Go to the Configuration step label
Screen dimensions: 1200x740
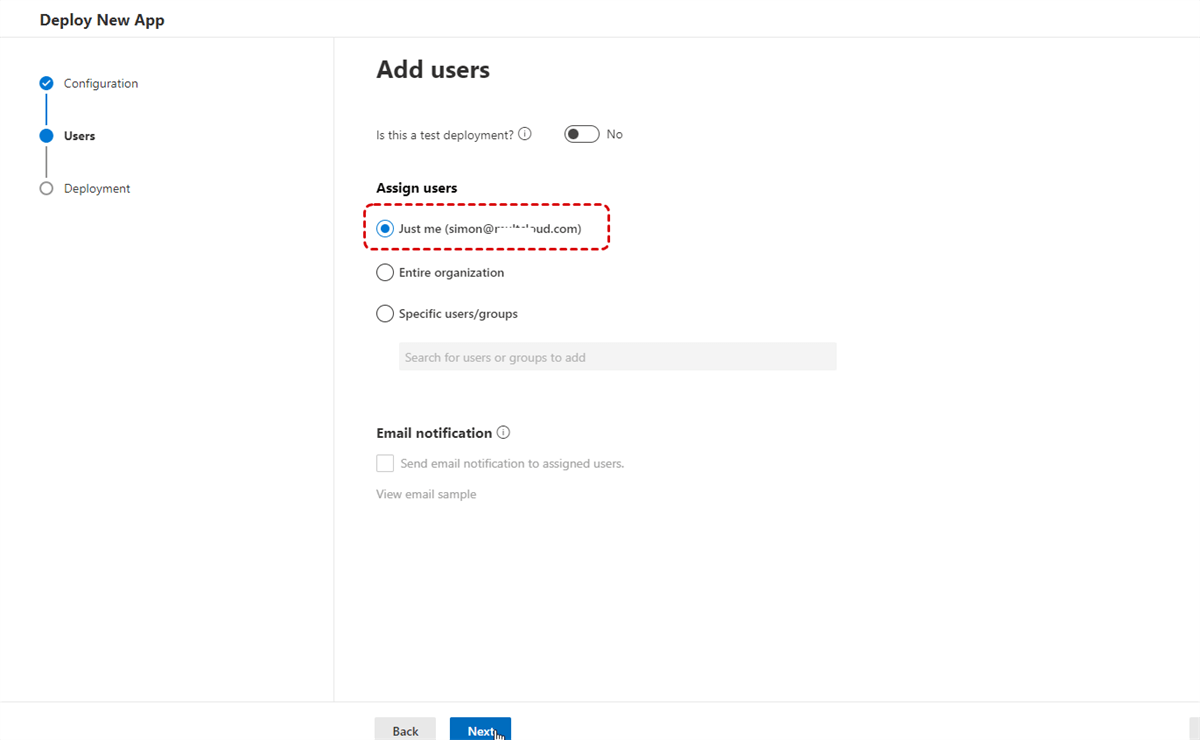point(101,83)
